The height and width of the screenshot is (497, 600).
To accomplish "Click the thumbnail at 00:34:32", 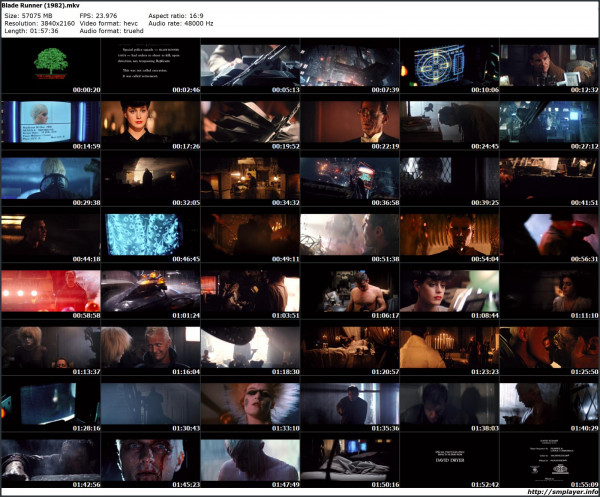I will [x=250, y=178].
